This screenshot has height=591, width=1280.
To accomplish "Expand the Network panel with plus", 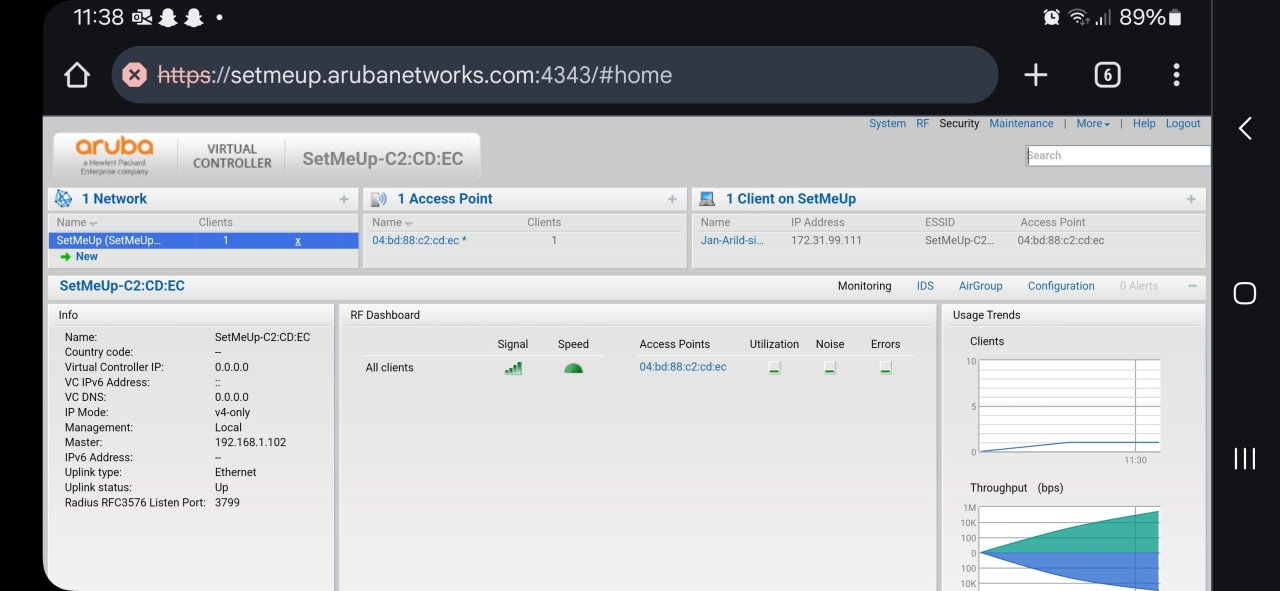I will 344,199.
